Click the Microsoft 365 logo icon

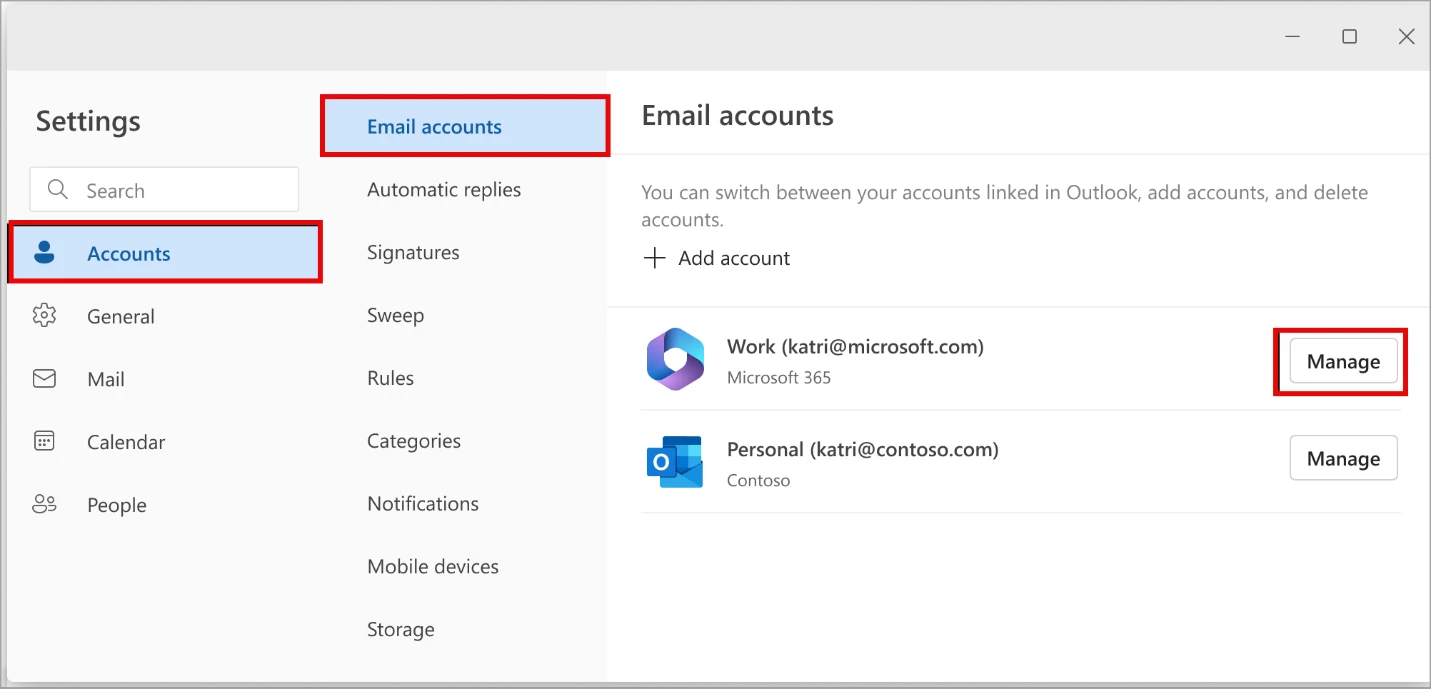675,359
